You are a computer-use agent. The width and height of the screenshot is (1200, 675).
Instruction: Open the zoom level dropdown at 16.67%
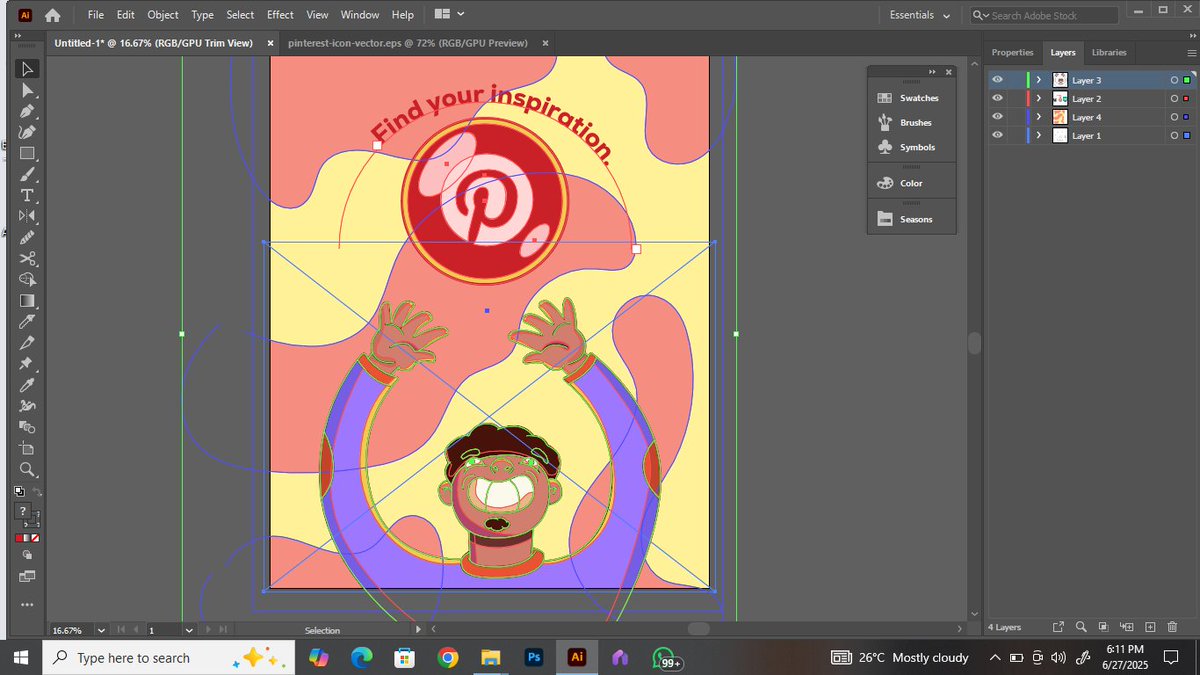[101, 630]
